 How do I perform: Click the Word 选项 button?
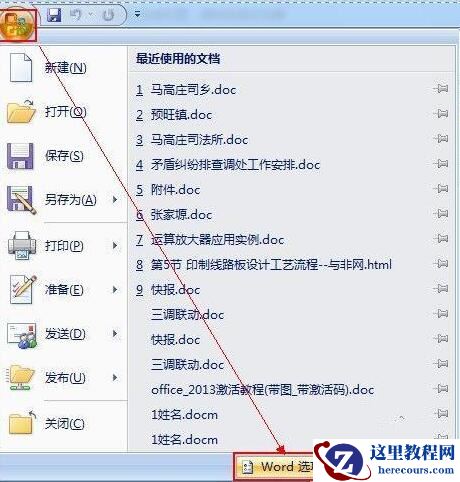[x=275, y=467]
